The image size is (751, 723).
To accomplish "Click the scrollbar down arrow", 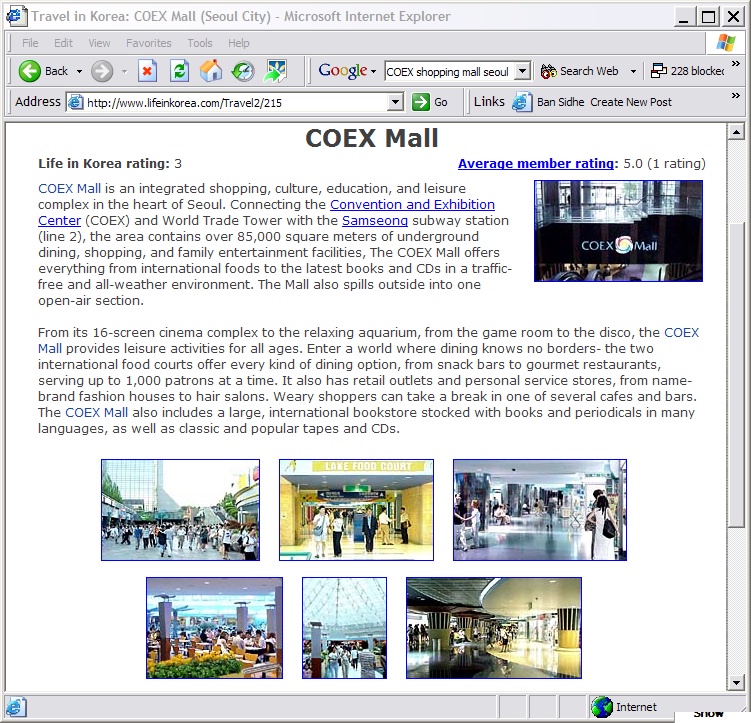I will 735,682.
